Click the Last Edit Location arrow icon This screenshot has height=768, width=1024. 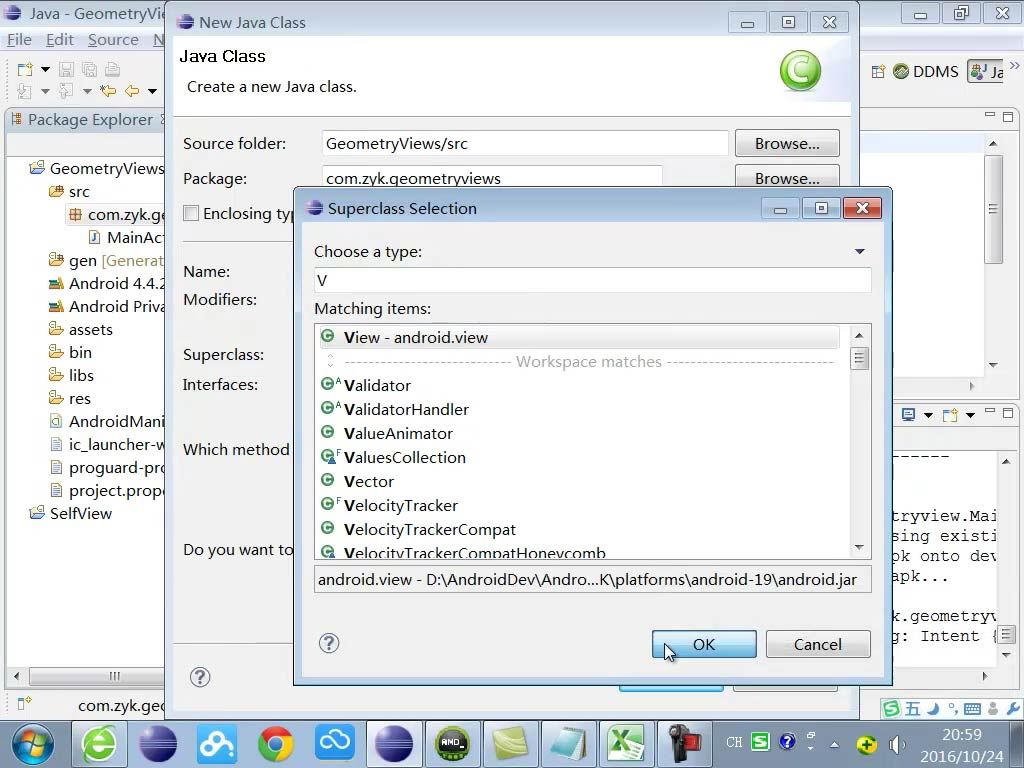pos(108,91)
